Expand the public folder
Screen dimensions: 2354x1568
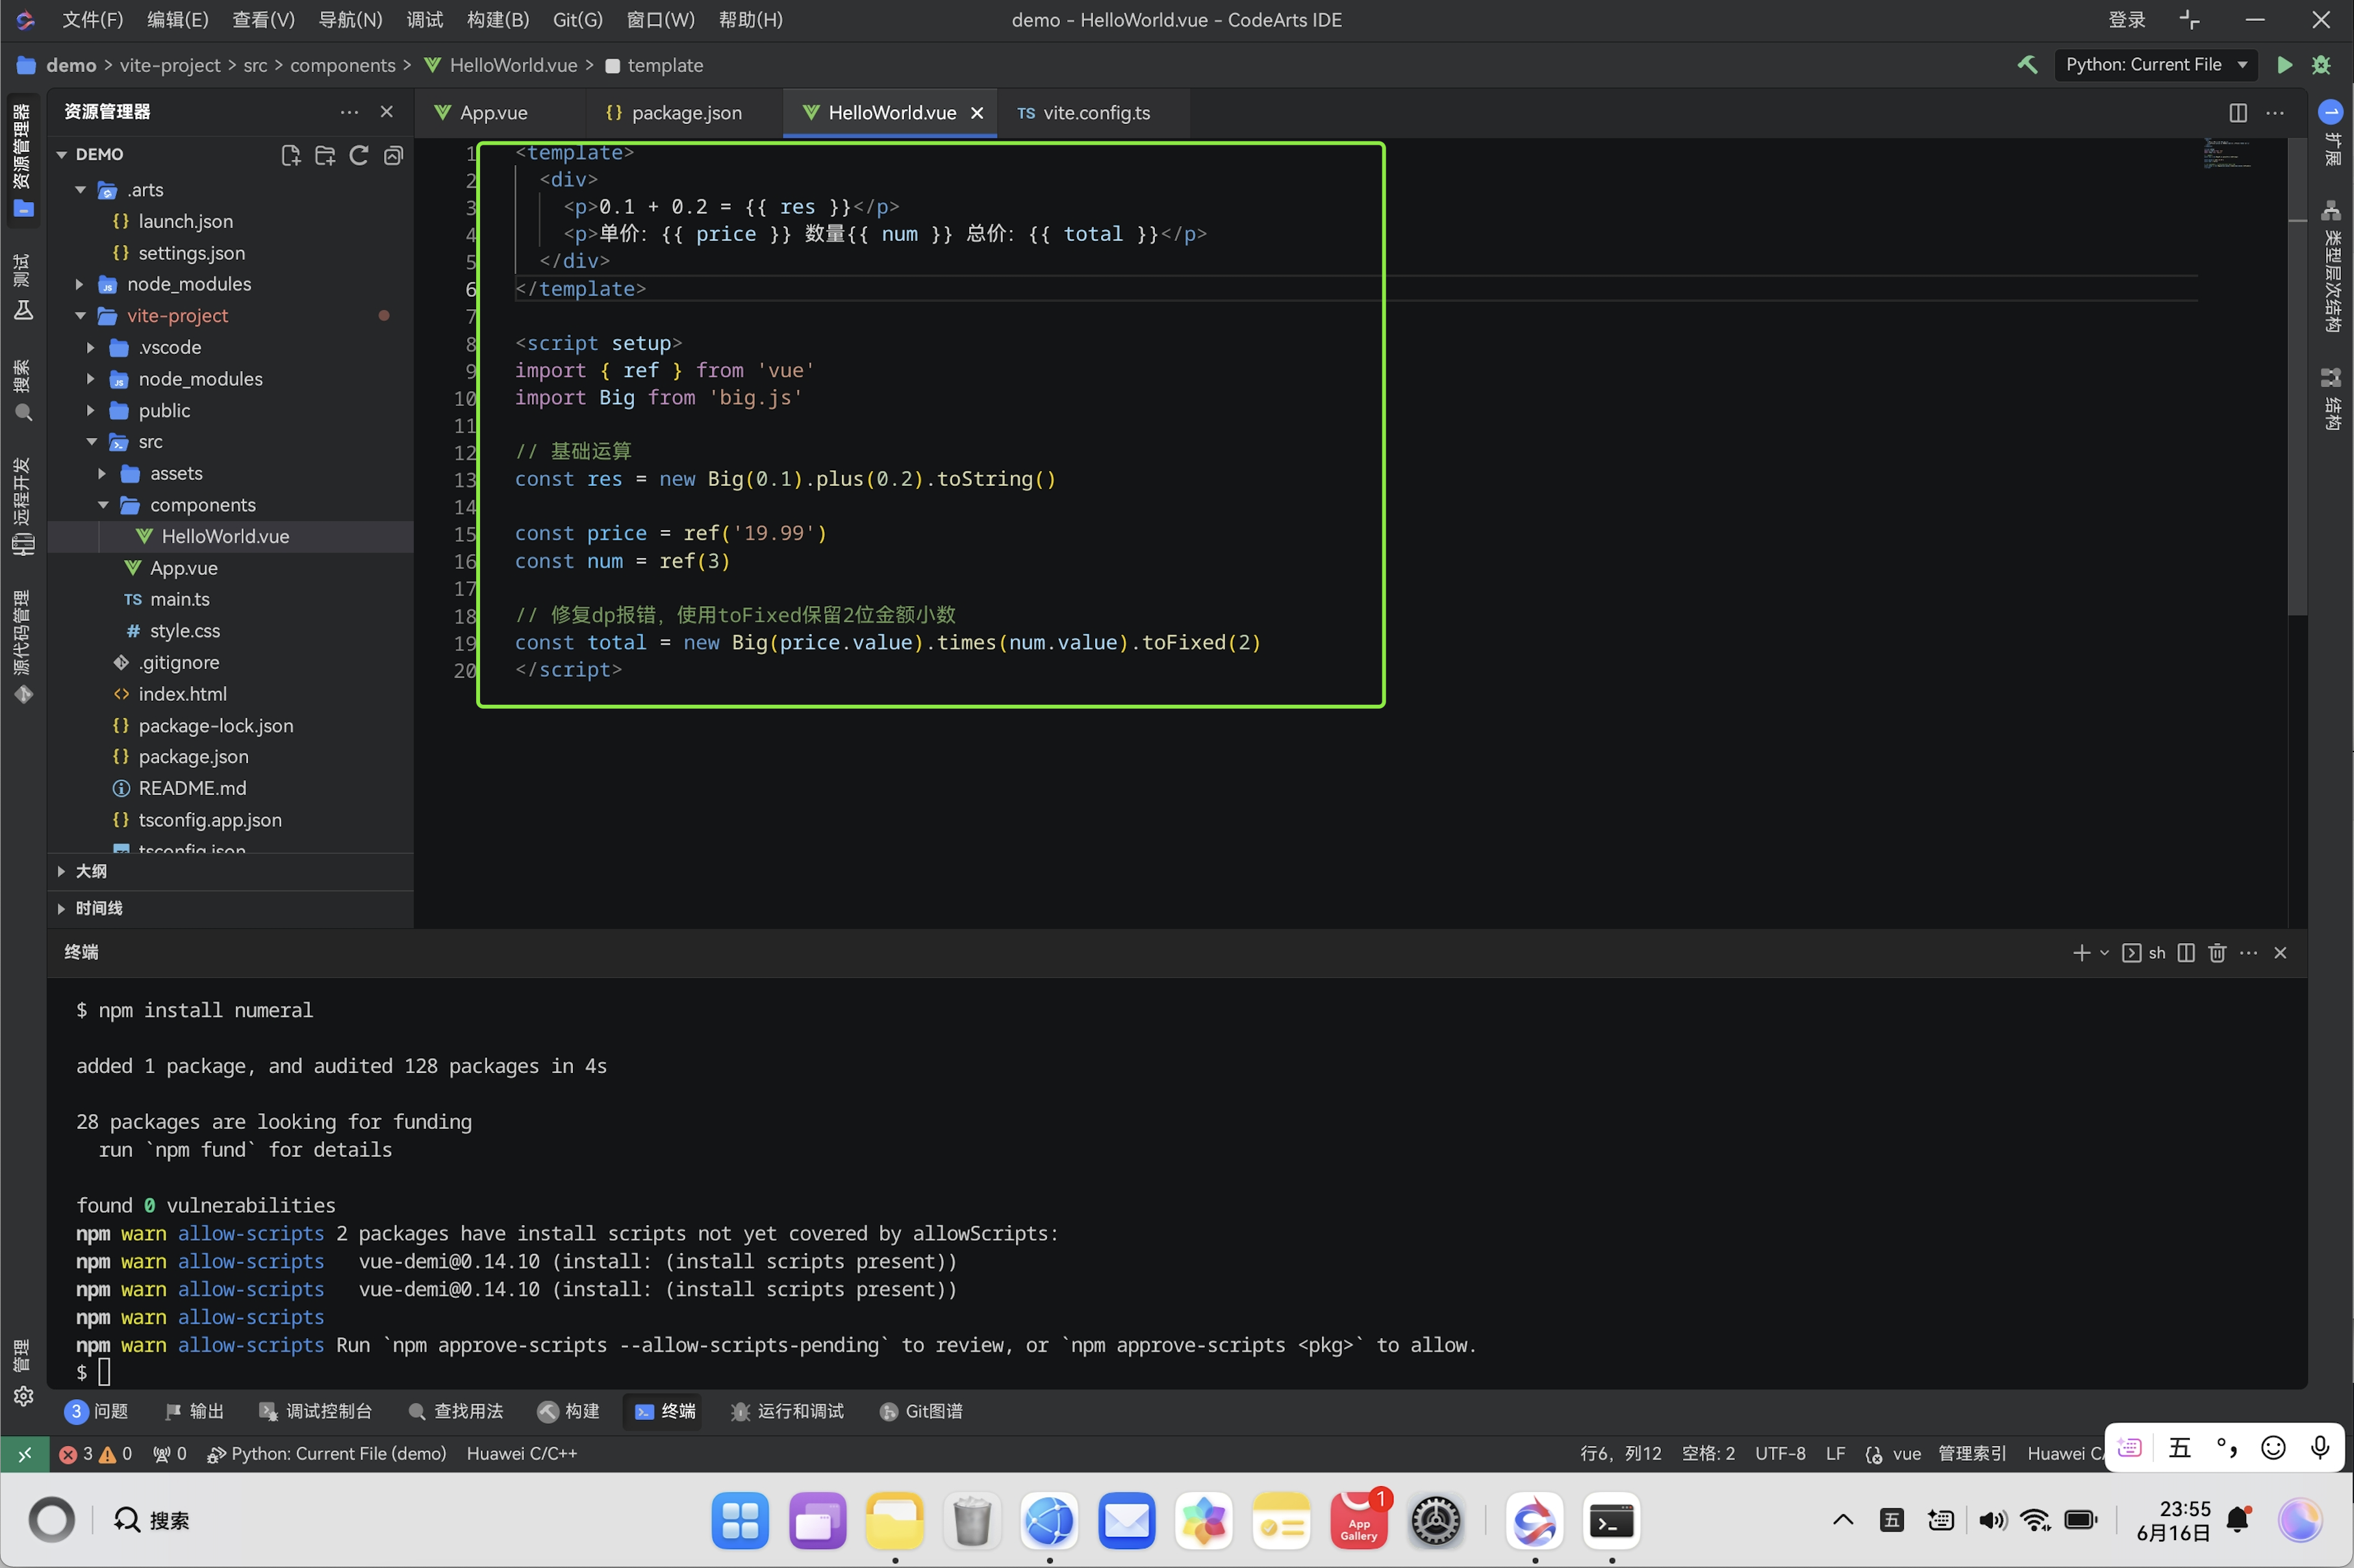pyautogui.click(x=91, y=411)
